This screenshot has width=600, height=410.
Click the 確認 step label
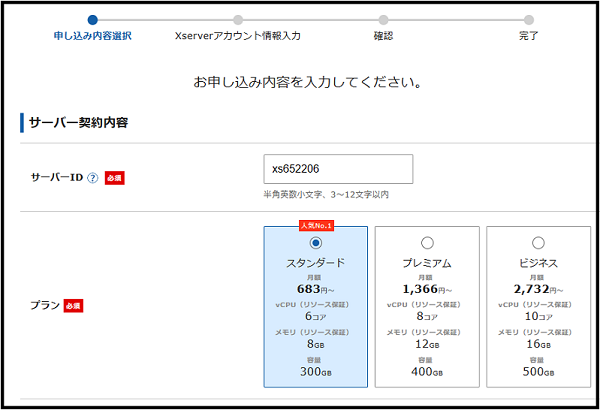click(383, 36)
